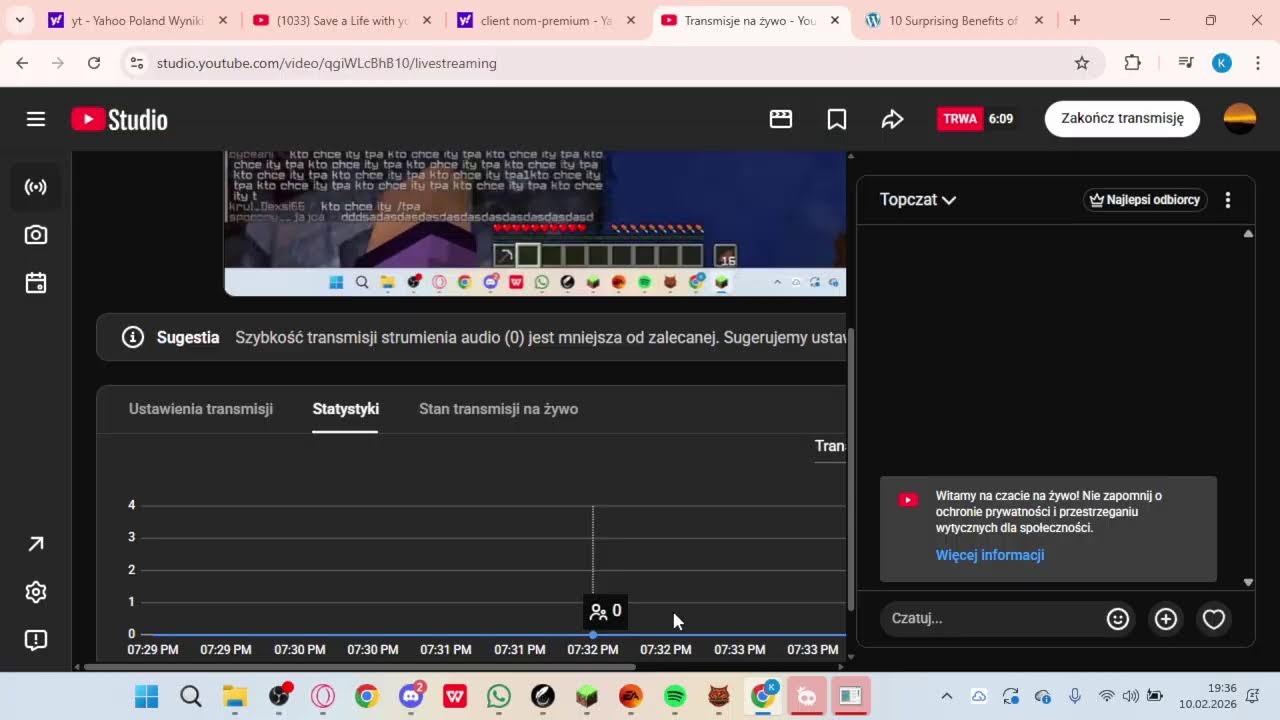
Task: Switch to the client nom-premium browser tab
Action: pos(546,20)
